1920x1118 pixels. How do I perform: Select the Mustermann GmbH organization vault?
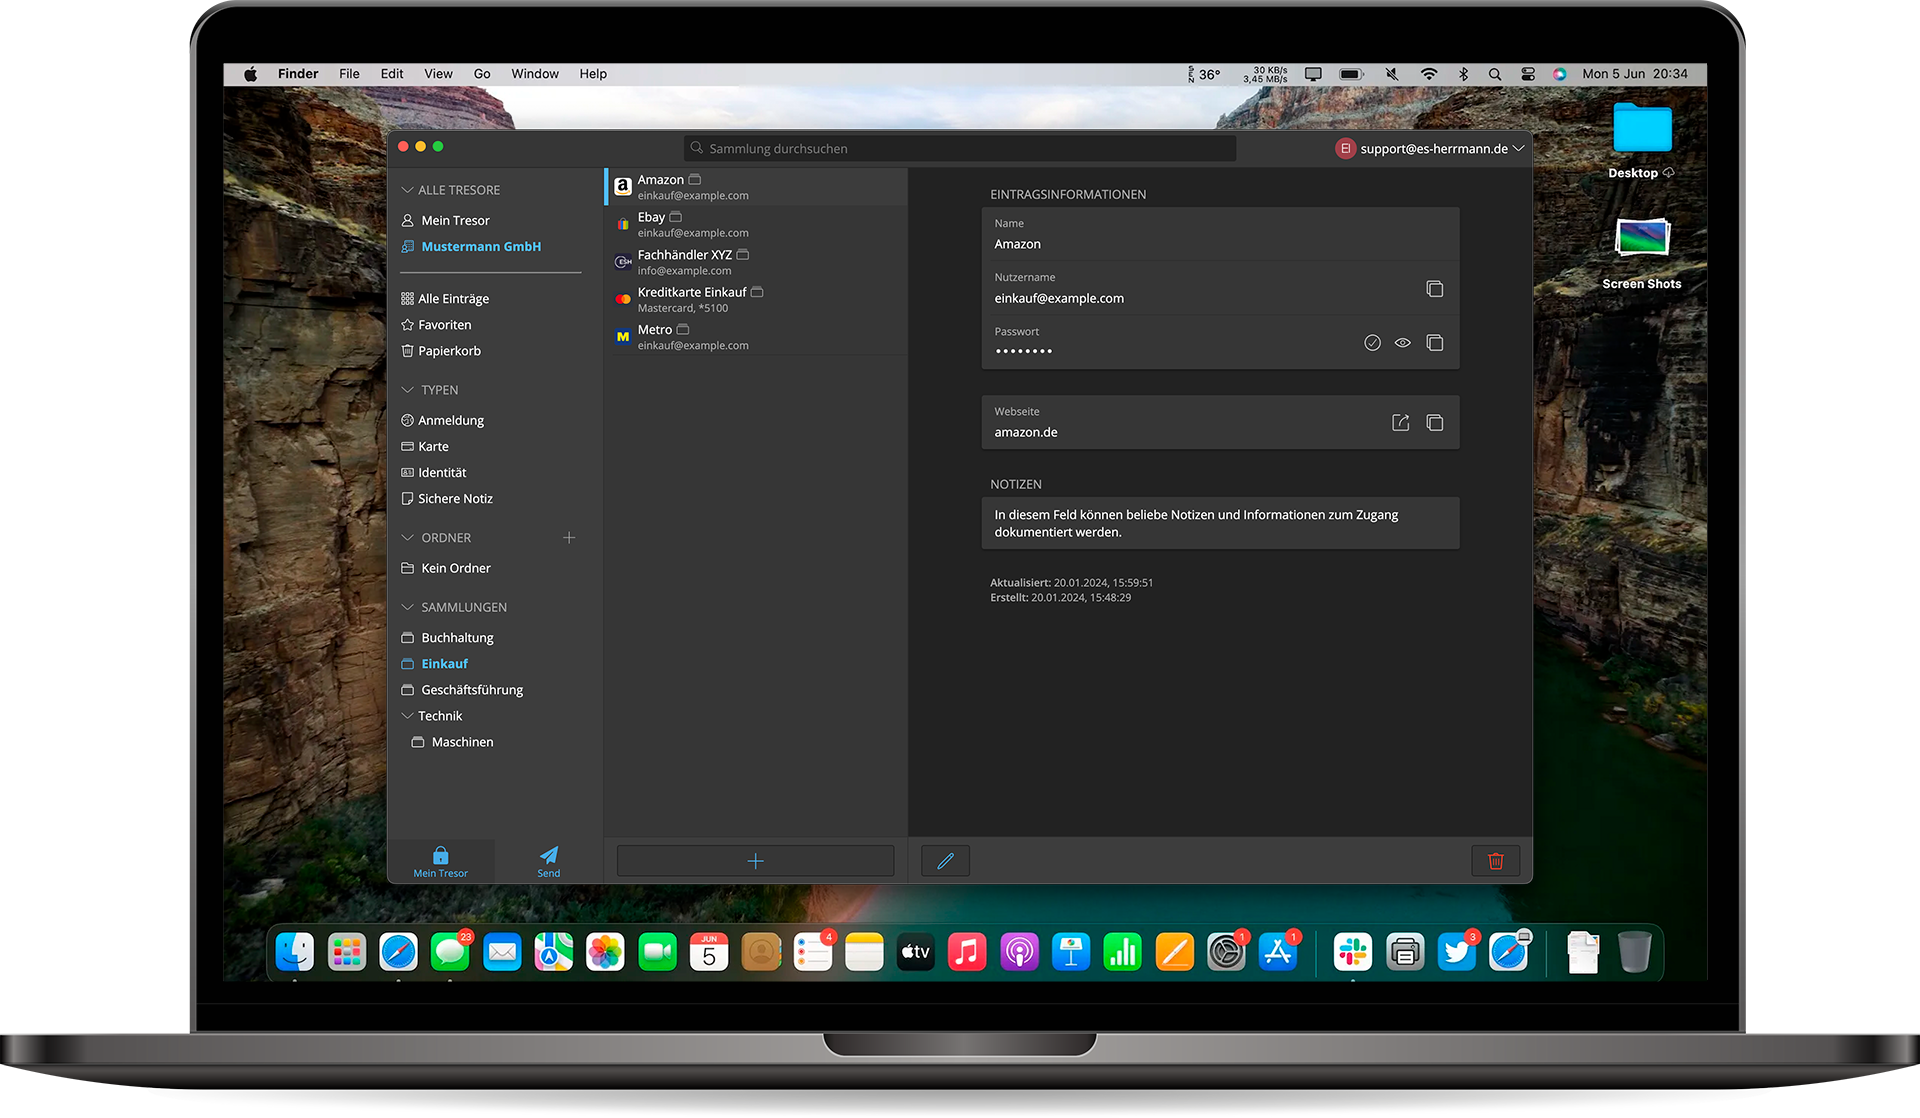(481, 247)
